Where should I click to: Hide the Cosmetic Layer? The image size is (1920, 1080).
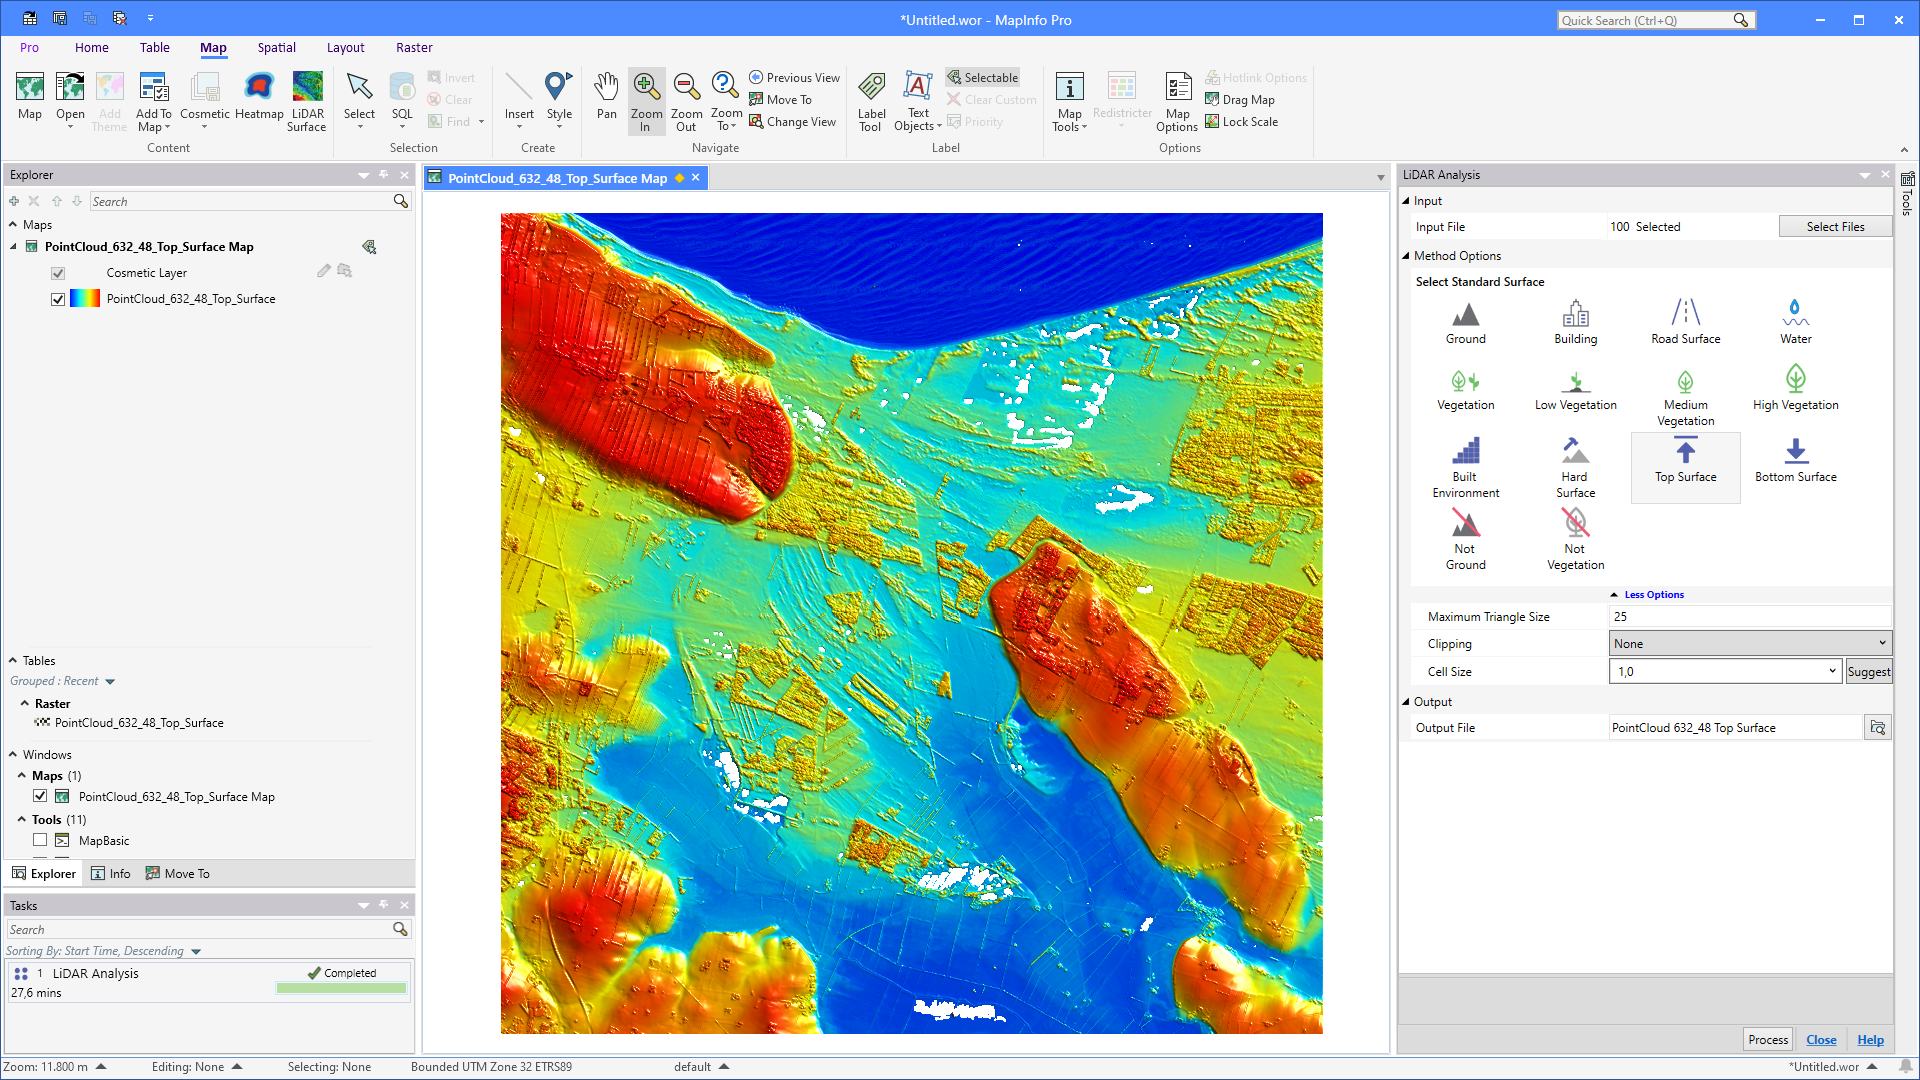click(x=58, y=272)
